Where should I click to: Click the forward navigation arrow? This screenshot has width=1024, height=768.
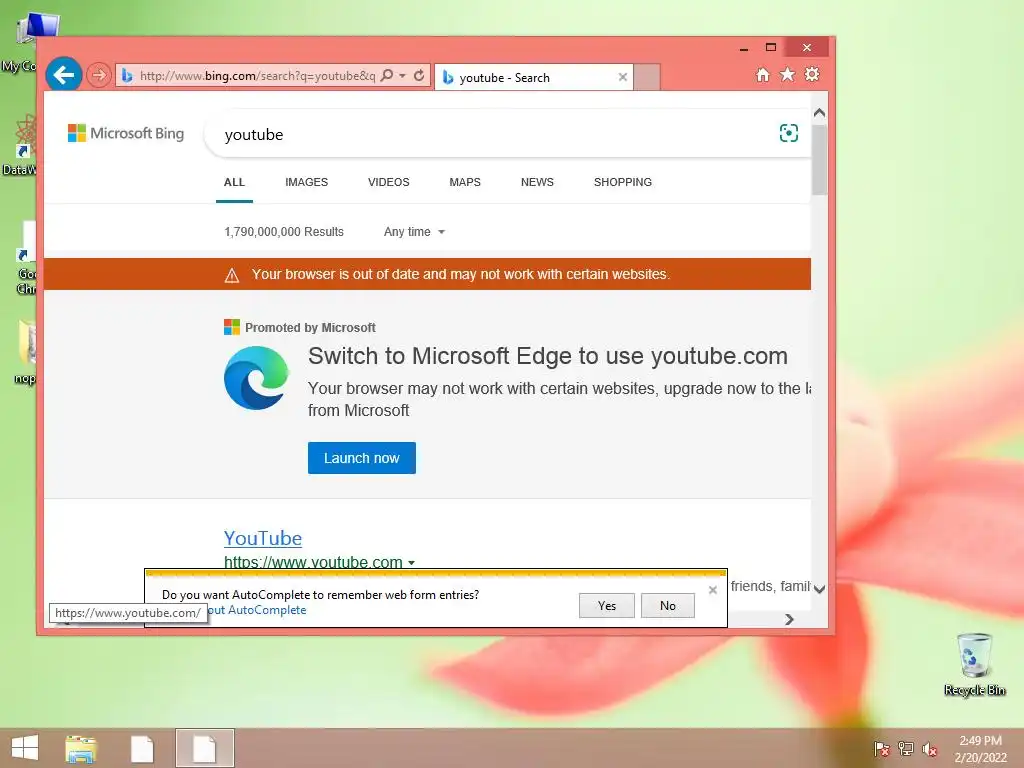pos(99,76)
